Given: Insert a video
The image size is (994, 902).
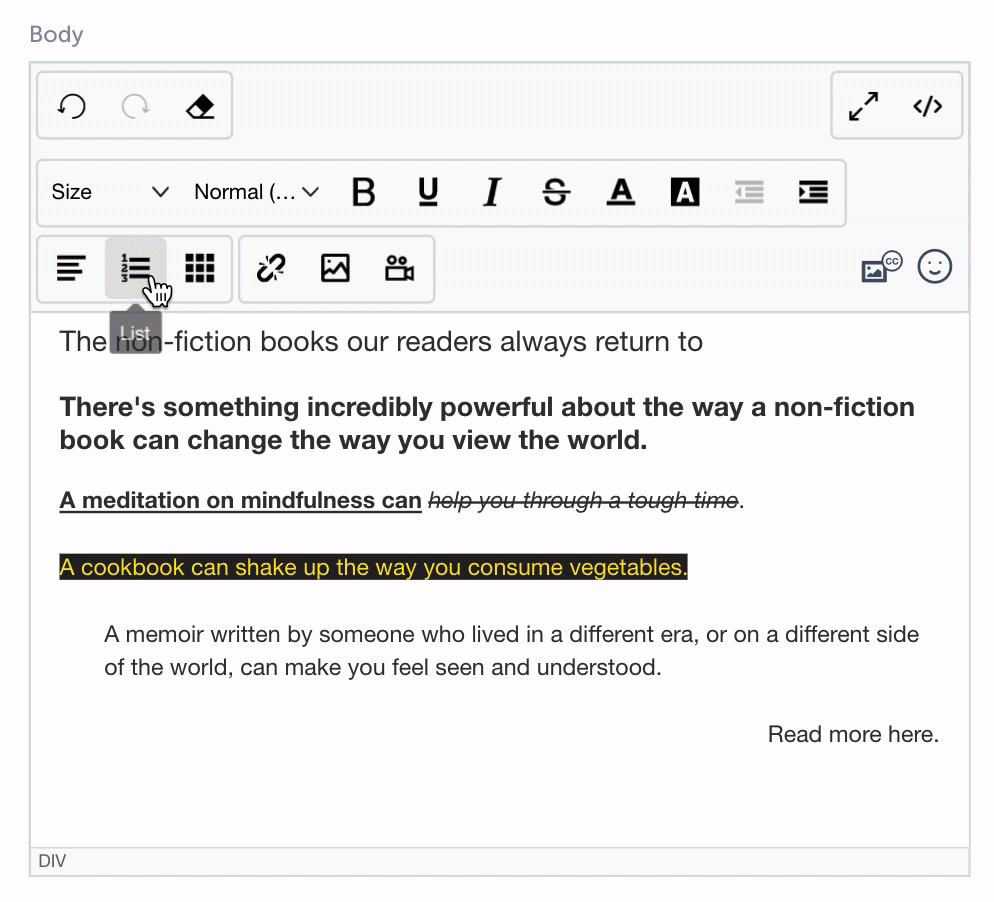Looking at the screenshot, I should 399,268.
